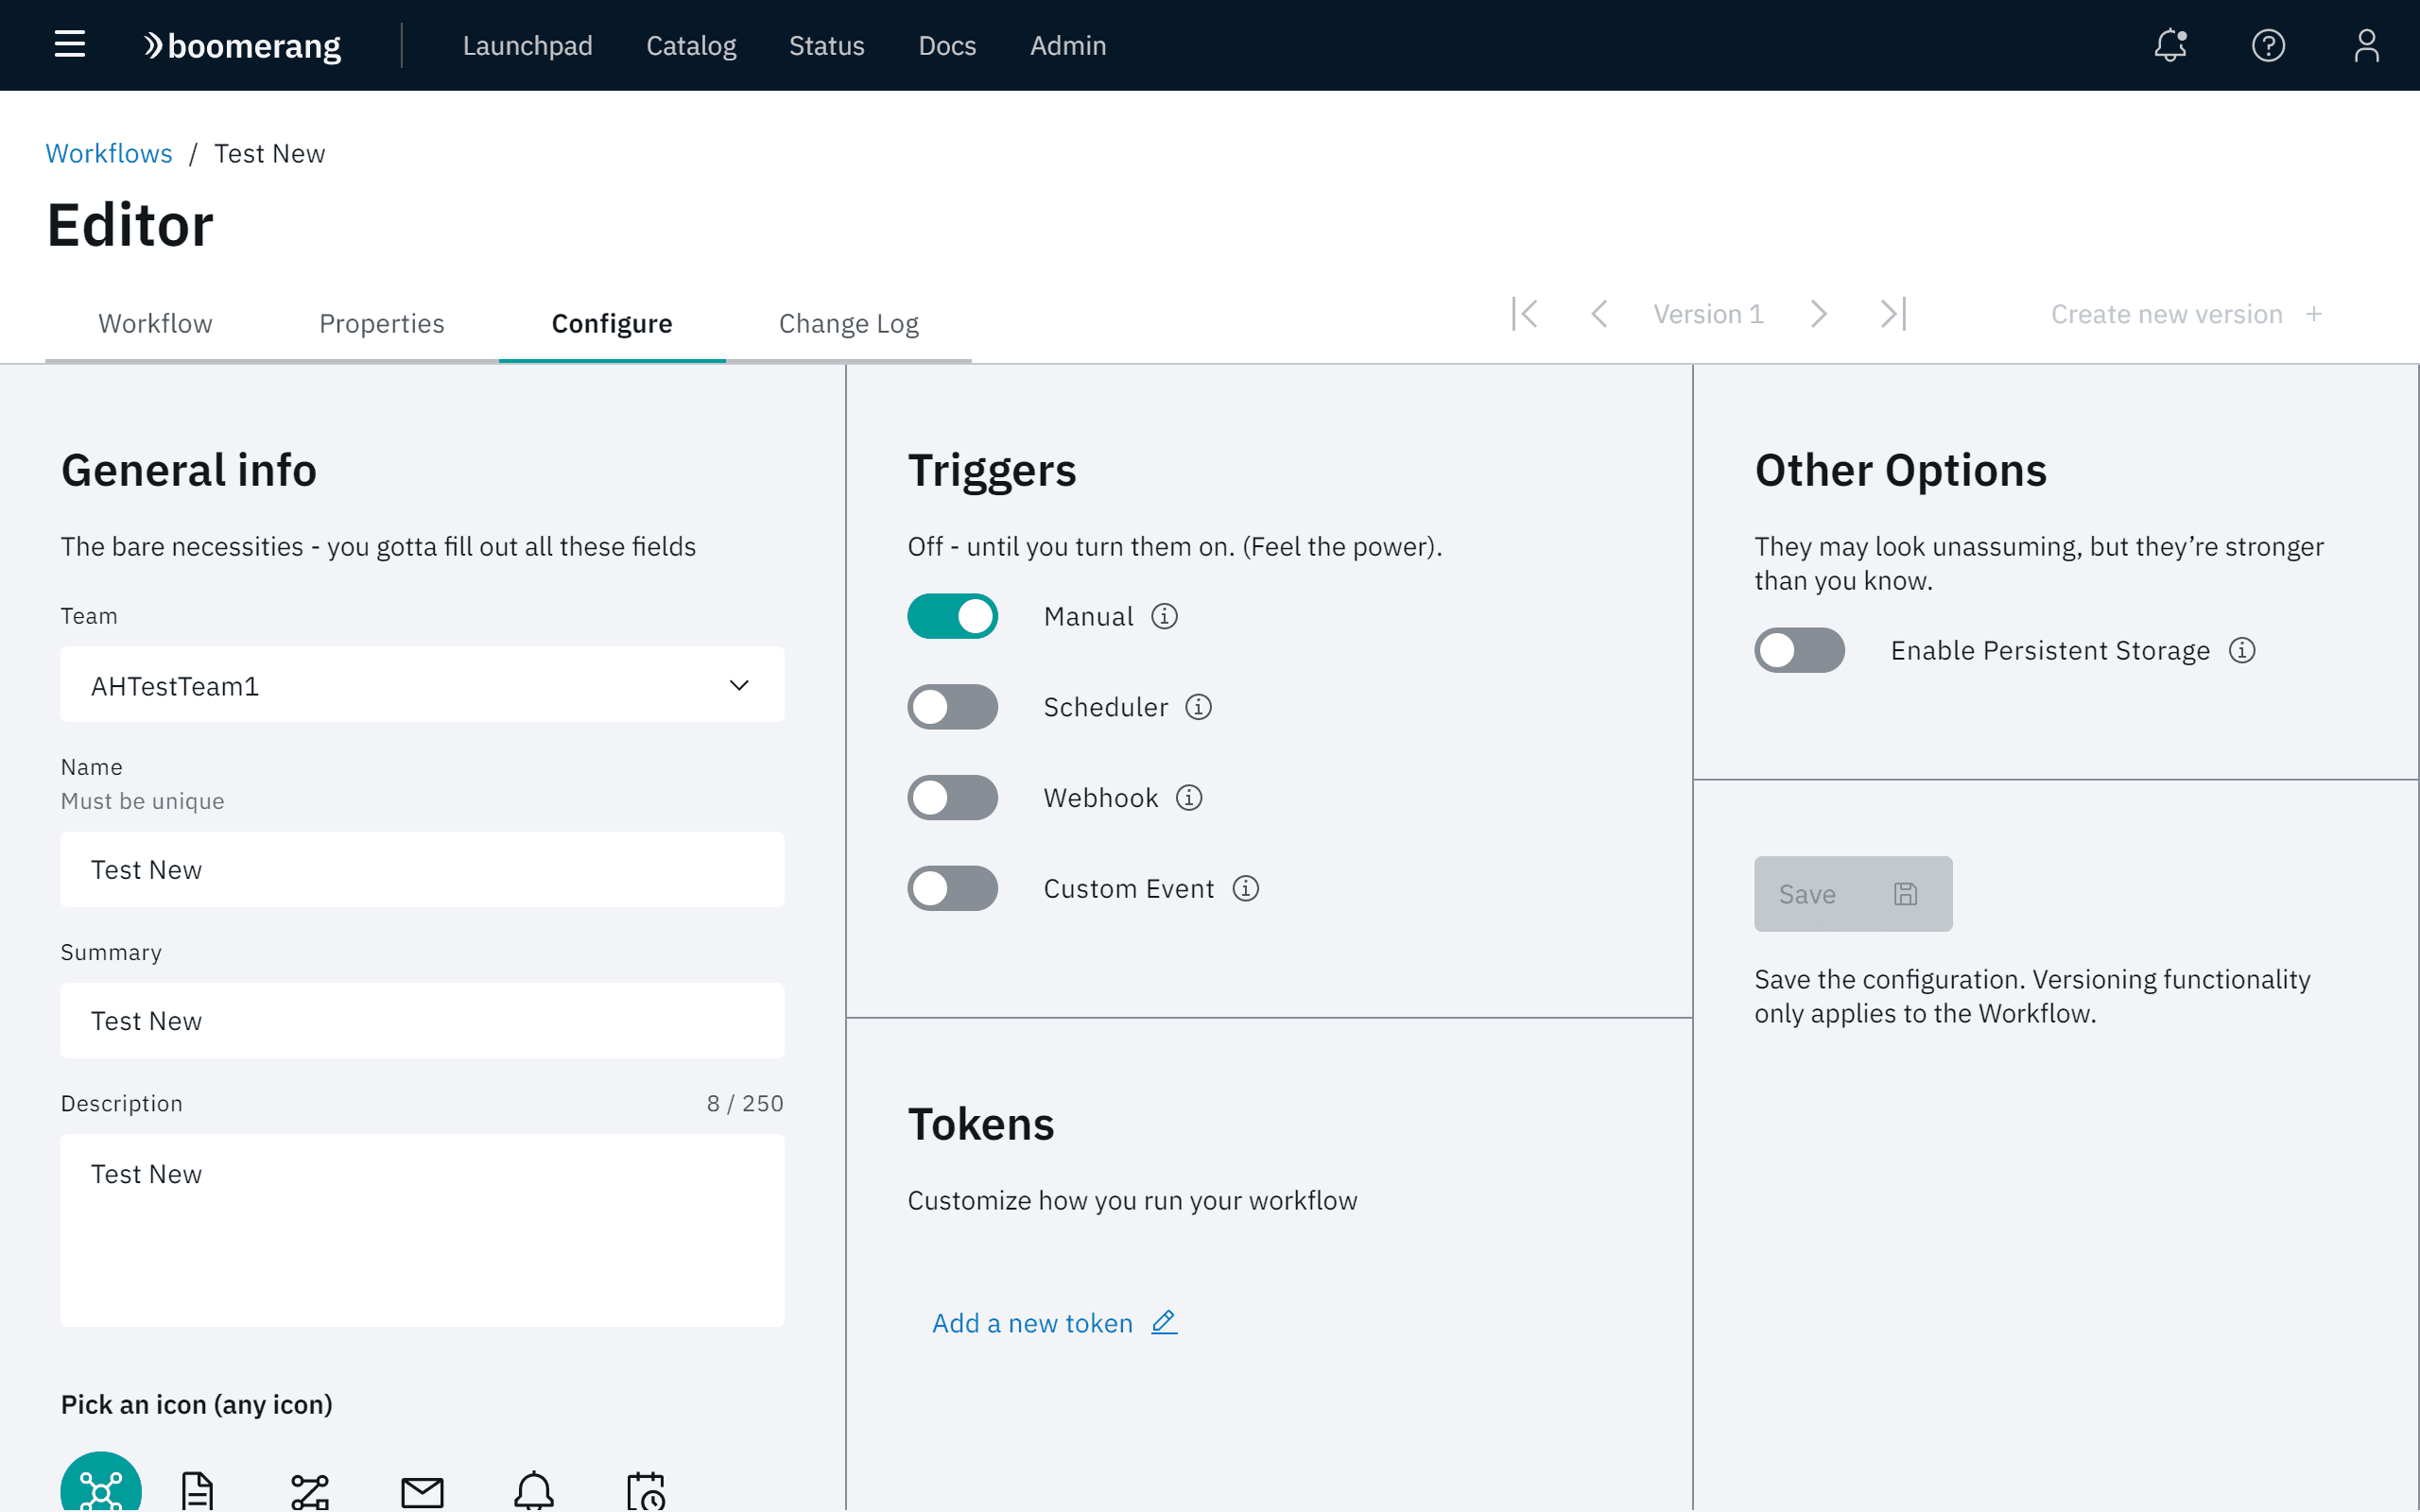
Task: Open the Team dropdown showing AHTestTeam1
Action: pos(422,685)
